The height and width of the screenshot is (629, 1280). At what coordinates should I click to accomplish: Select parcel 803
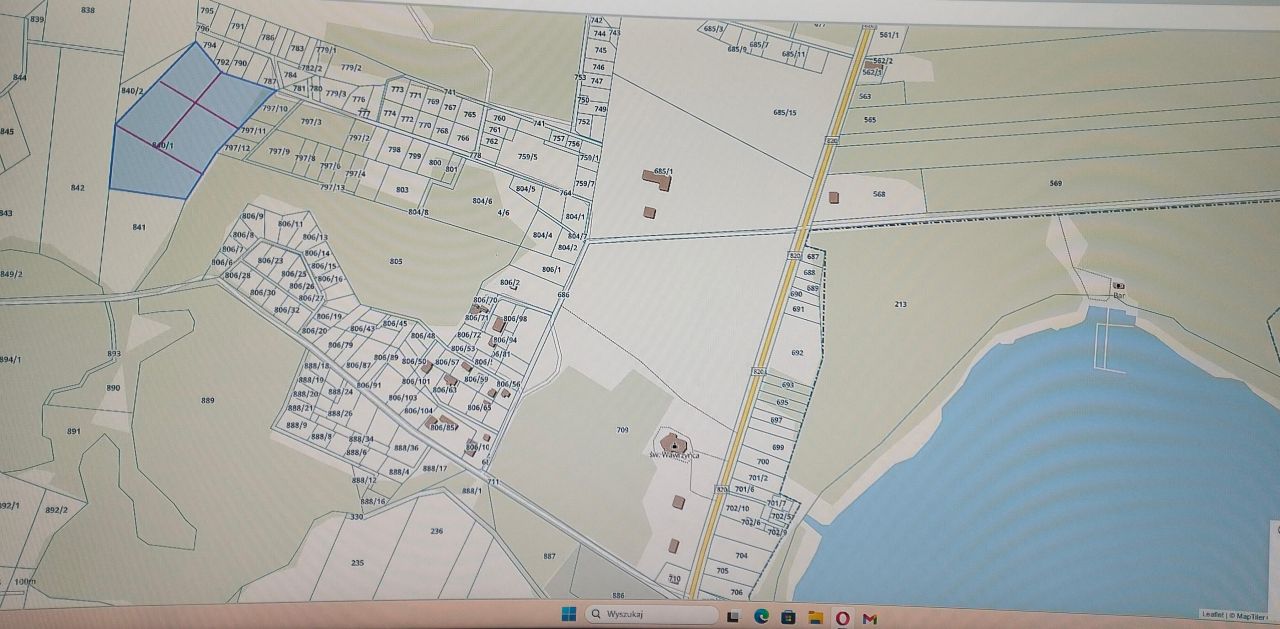click(402, 189)
